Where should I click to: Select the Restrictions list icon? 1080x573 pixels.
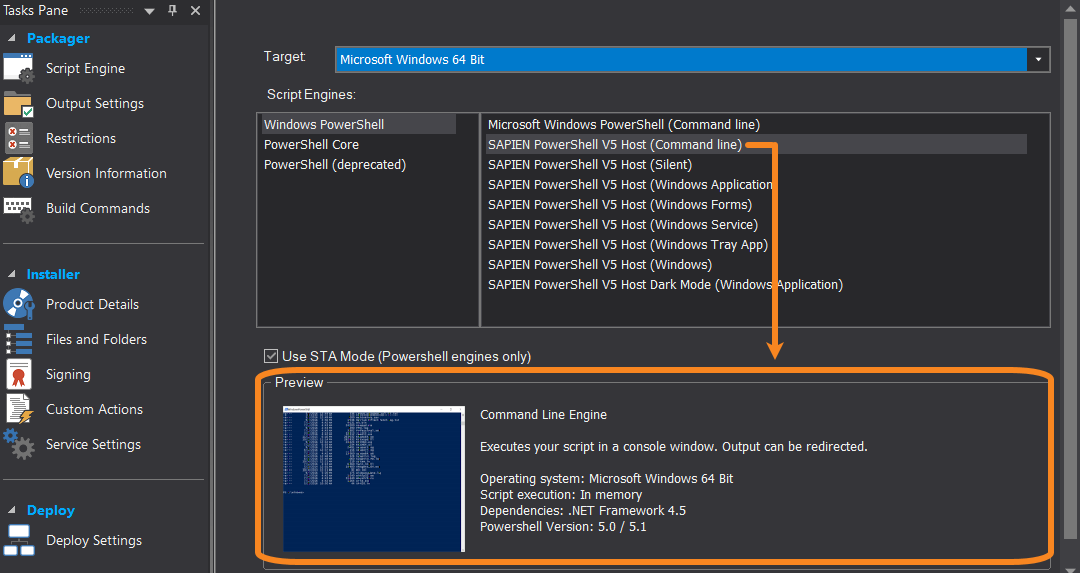tap(19, 138)
